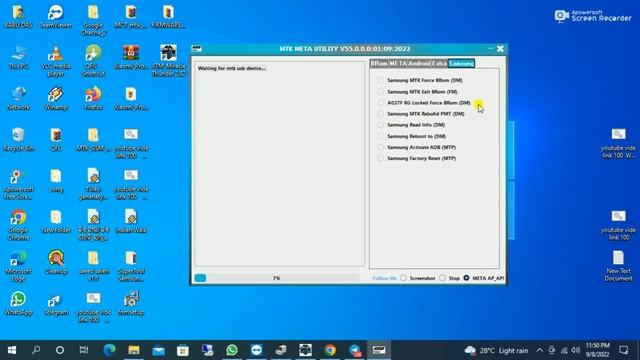
Task: Open the Google Chrome desktop shortcut
Action: point(18,225)
